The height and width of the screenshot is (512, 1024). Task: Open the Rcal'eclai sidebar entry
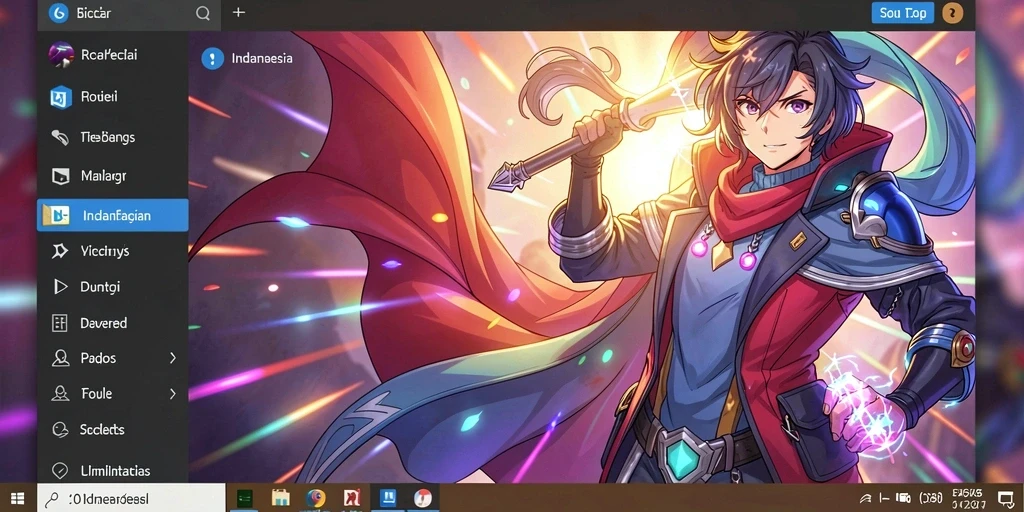point(112,55)
